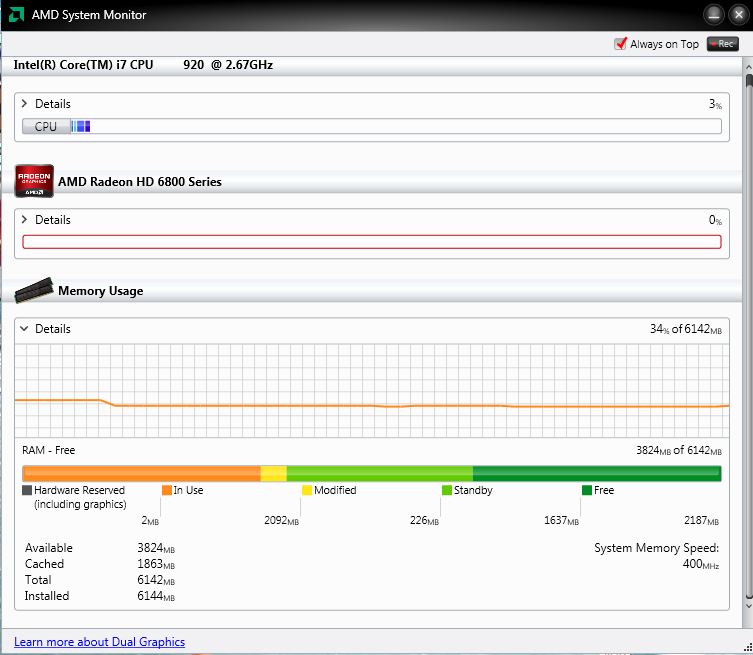Screen dimensions: 753x655
Task: Click the dark green Free segment of RAM bar
Action: coord(597,473)
